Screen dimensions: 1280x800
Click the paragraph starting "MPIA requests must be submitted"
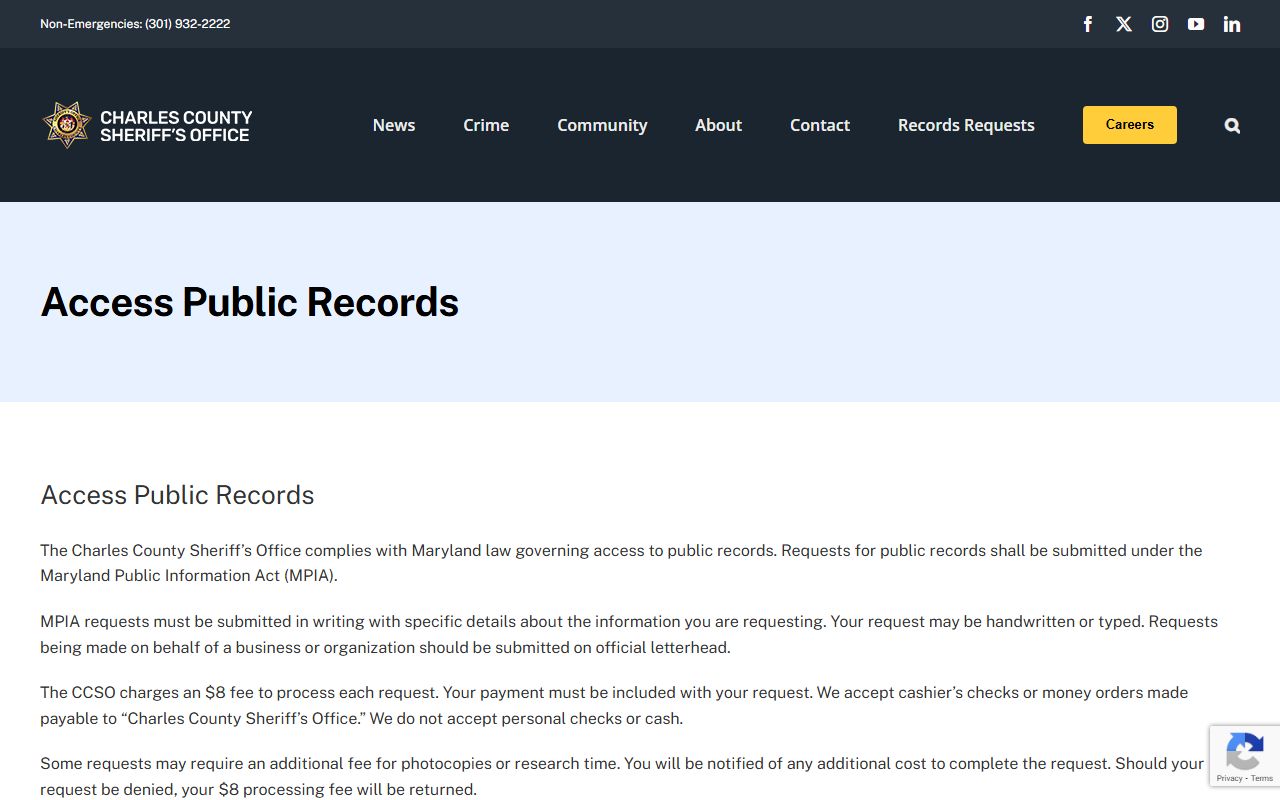click(x=629, y=634)
